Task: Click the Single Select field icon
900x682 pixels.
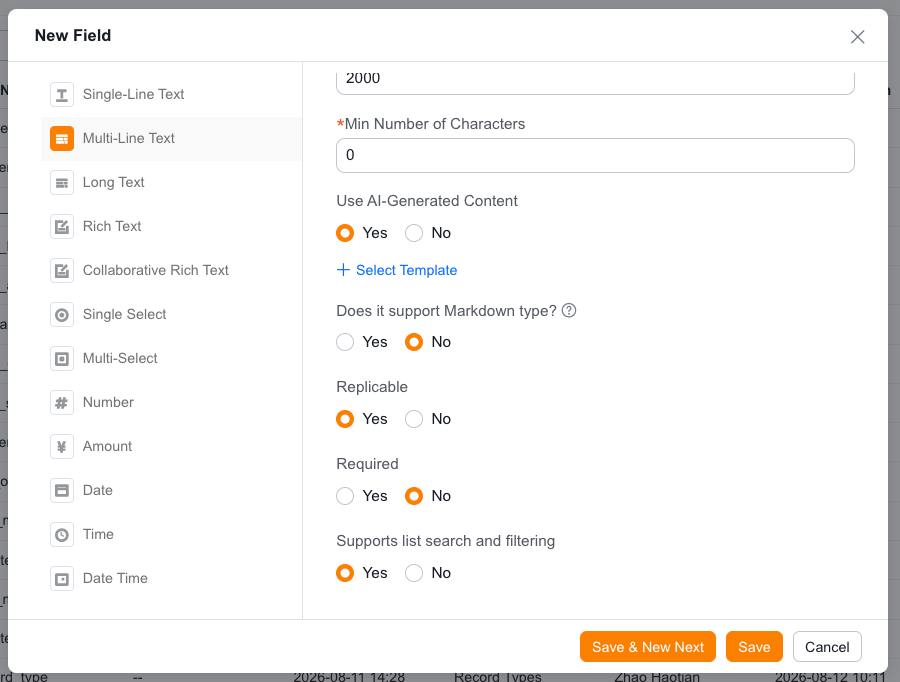Action: (62, 315)
